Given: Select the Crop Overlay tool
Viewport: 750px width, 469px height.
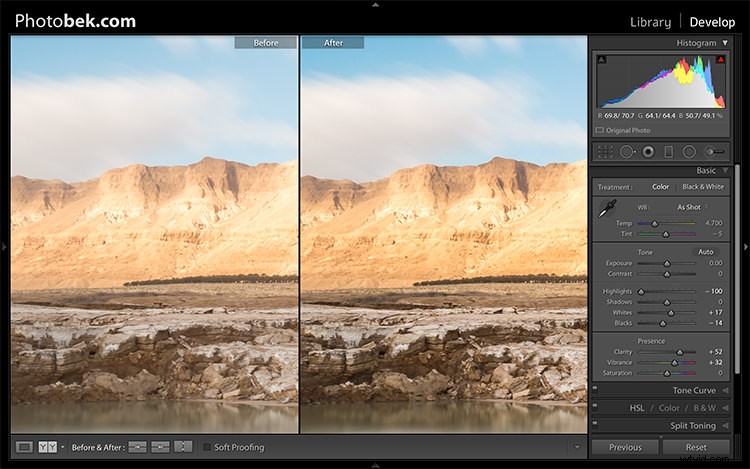Looking at the screenshot, I should point(605,152).
